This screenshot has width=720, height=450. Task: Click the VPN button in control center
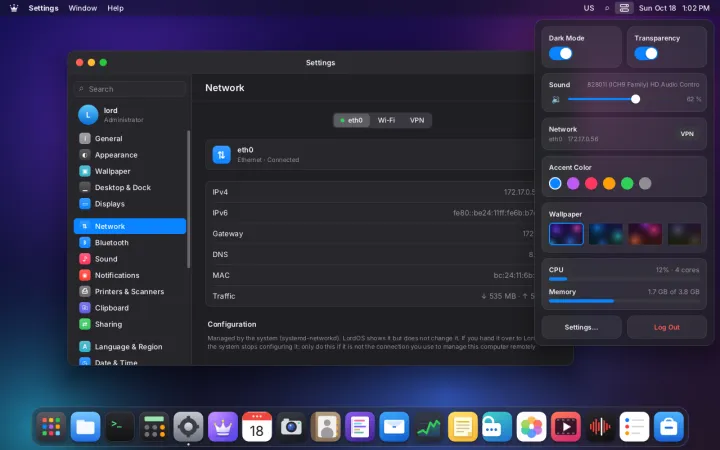[x=687, y=134]
